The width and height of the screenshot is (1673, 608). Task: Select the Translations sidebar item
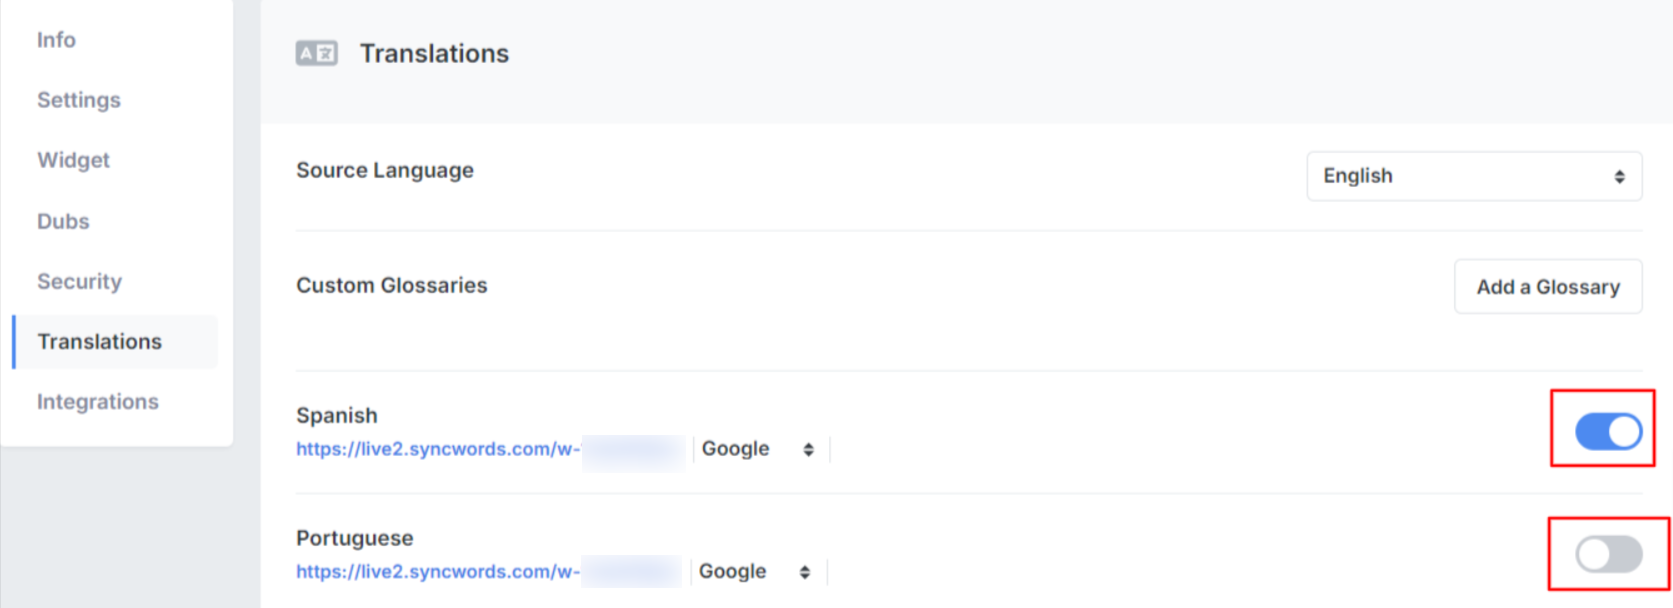coord(115,342)
